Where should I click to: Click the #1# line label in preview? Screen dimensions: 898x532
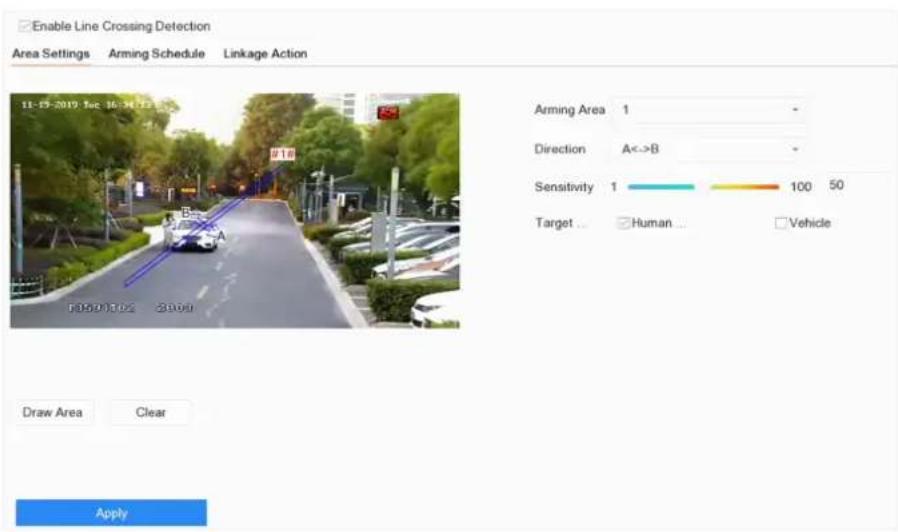(283, 154)
